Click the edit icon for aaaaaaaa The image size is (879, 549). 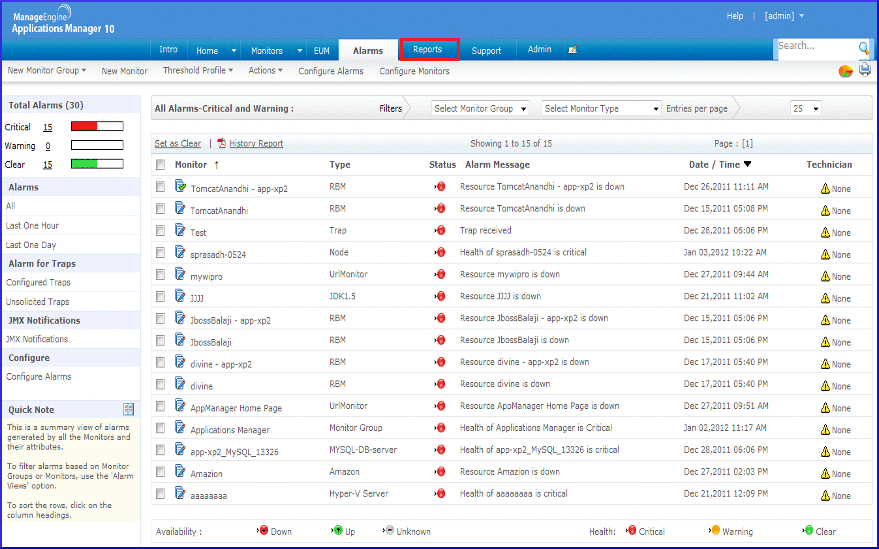pyautogui.click(x=180, y=492)
